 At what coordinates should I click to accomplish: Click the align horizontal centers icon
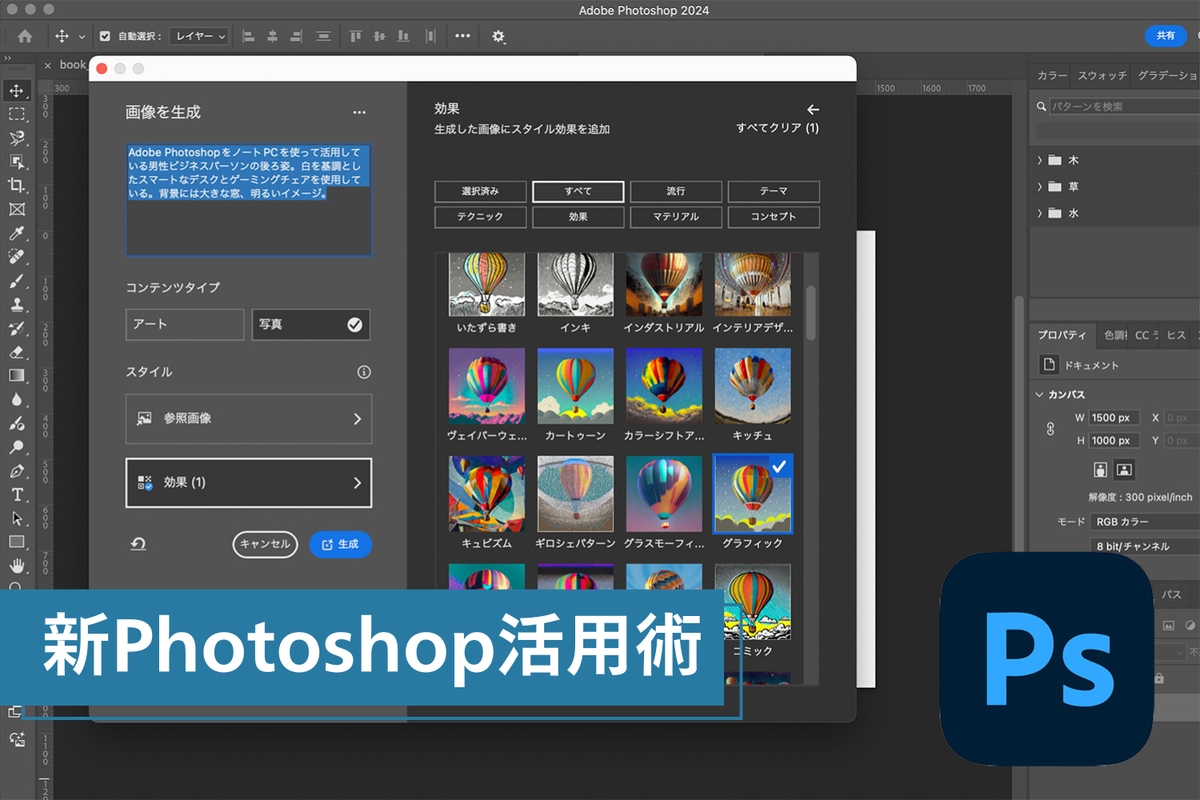272,36
